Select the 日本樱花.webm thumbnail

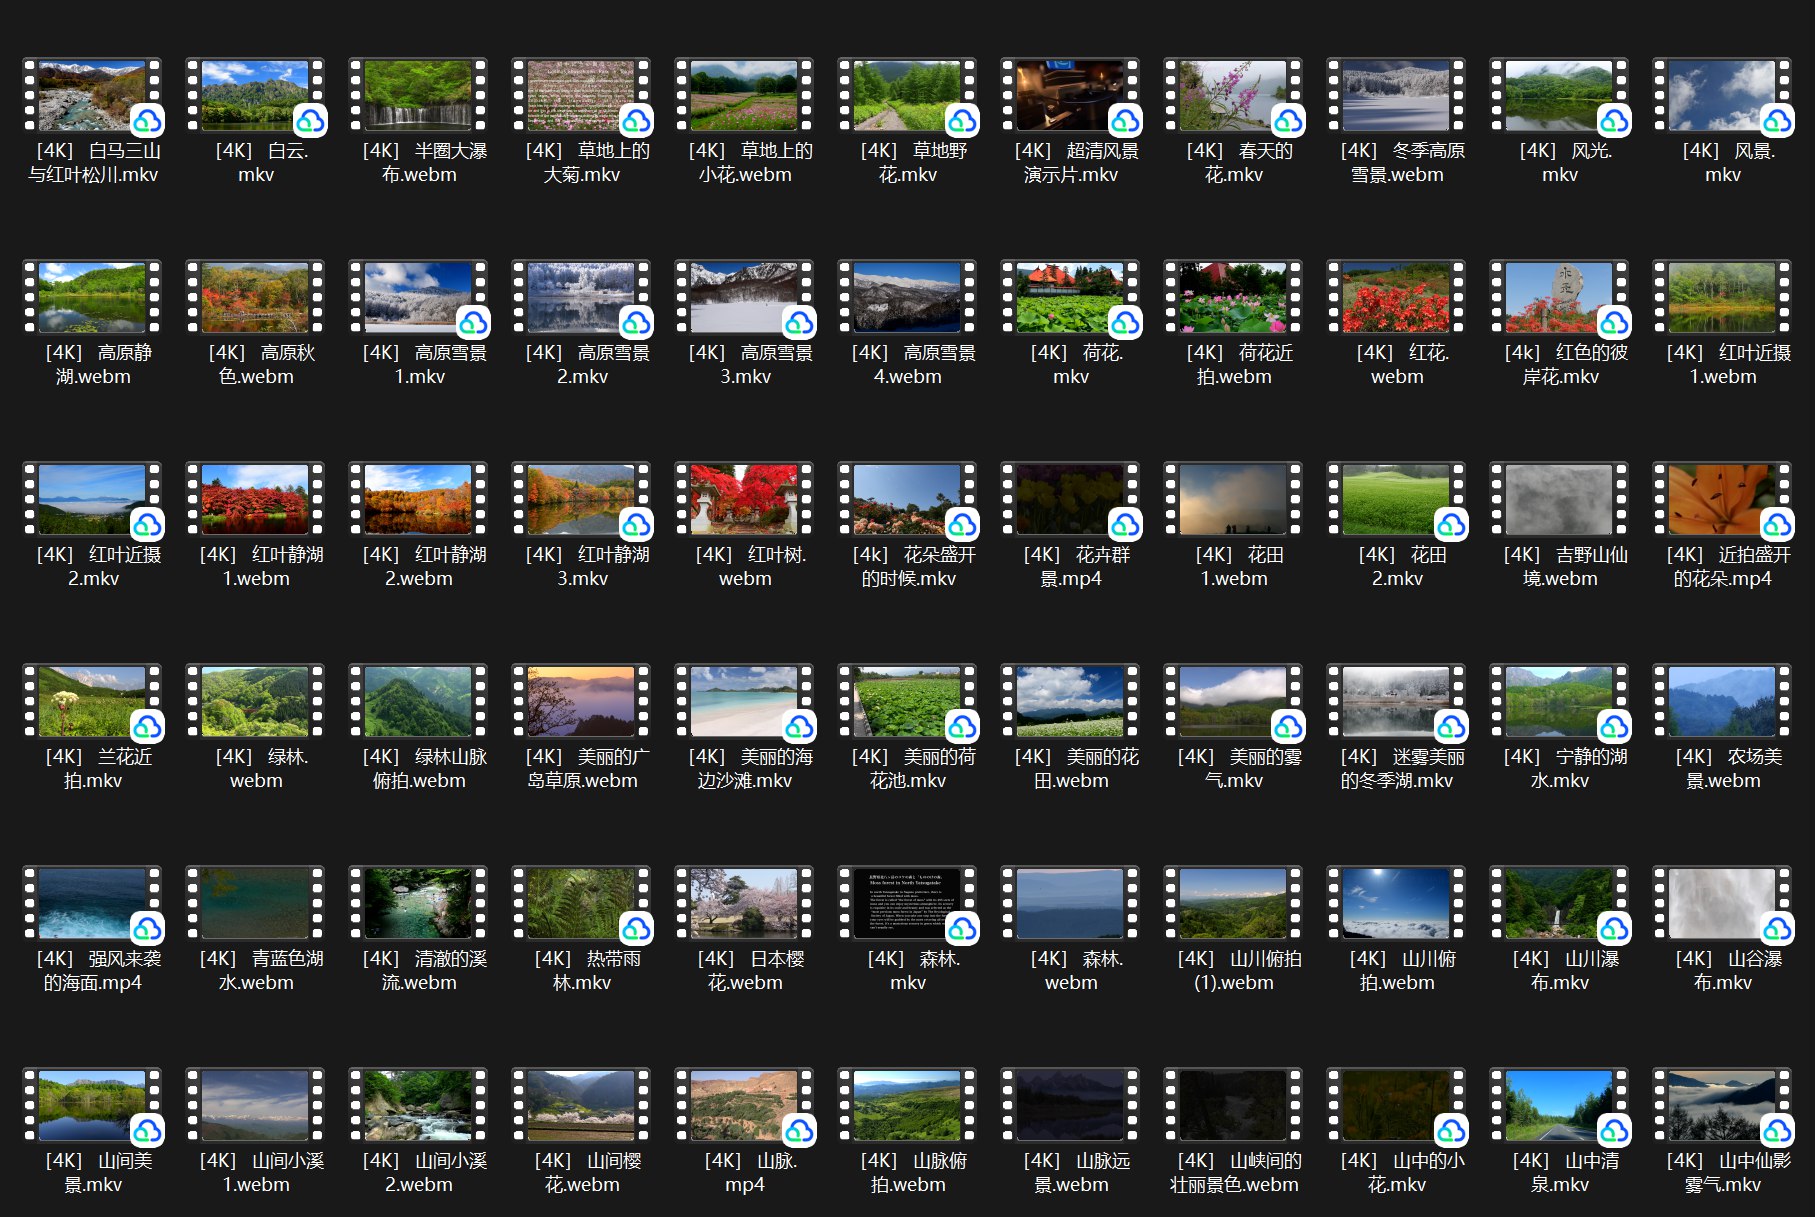744,904
